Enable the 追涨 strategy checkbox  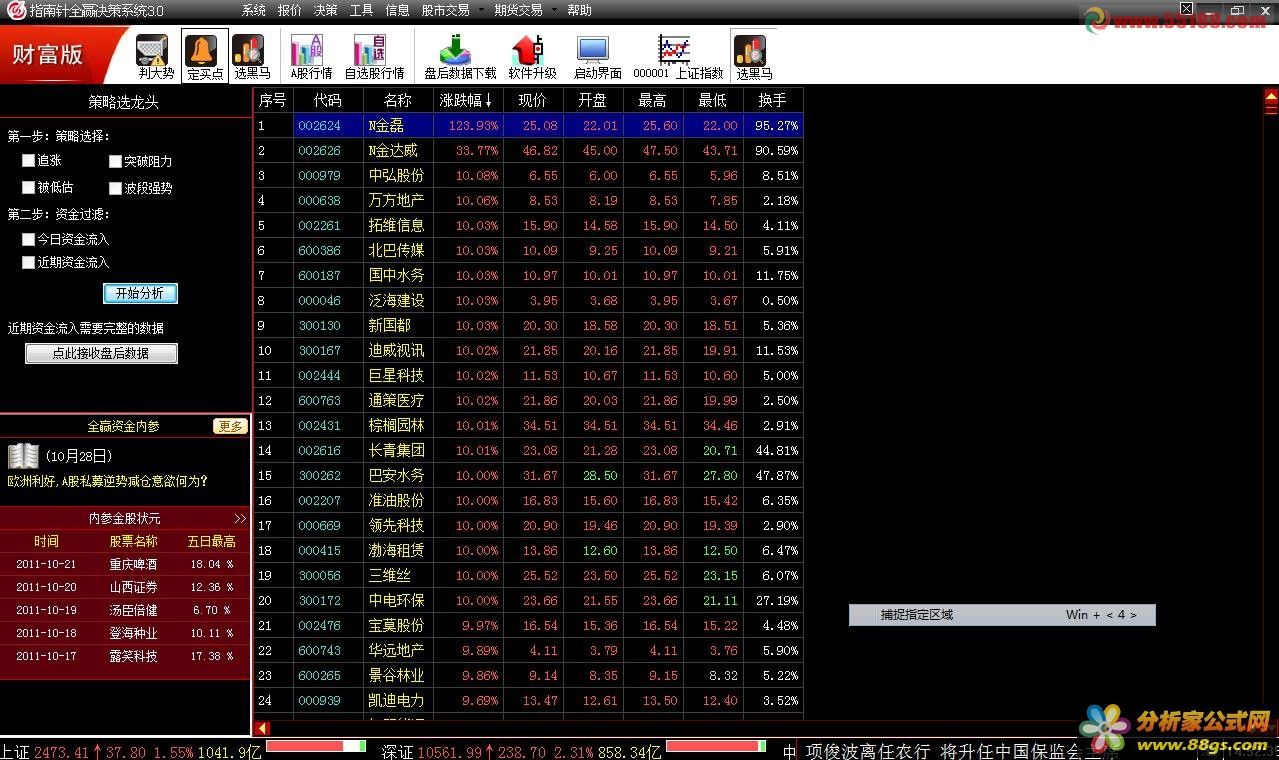click(x=28, y=161)
